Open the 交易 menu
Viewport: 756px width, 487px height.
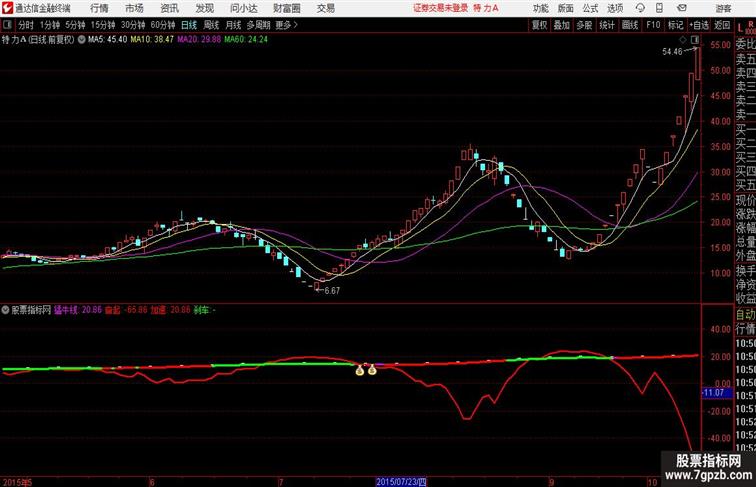(x=326, y=8)
